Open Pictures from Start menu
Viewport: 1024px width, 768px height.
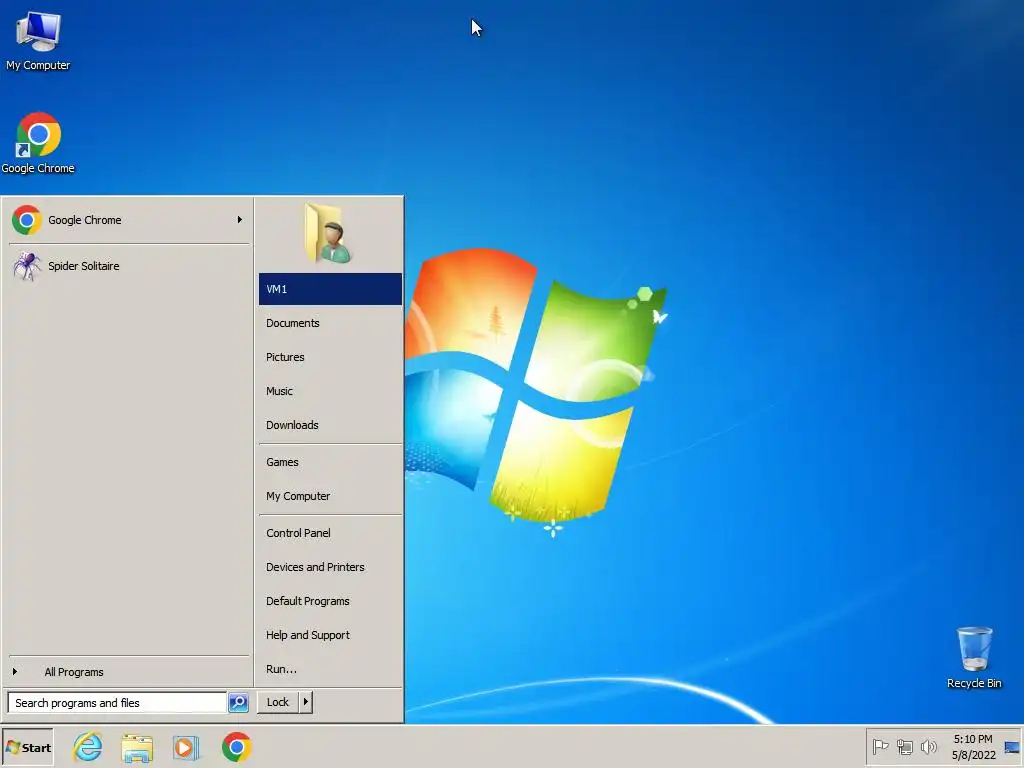[330, 357]
